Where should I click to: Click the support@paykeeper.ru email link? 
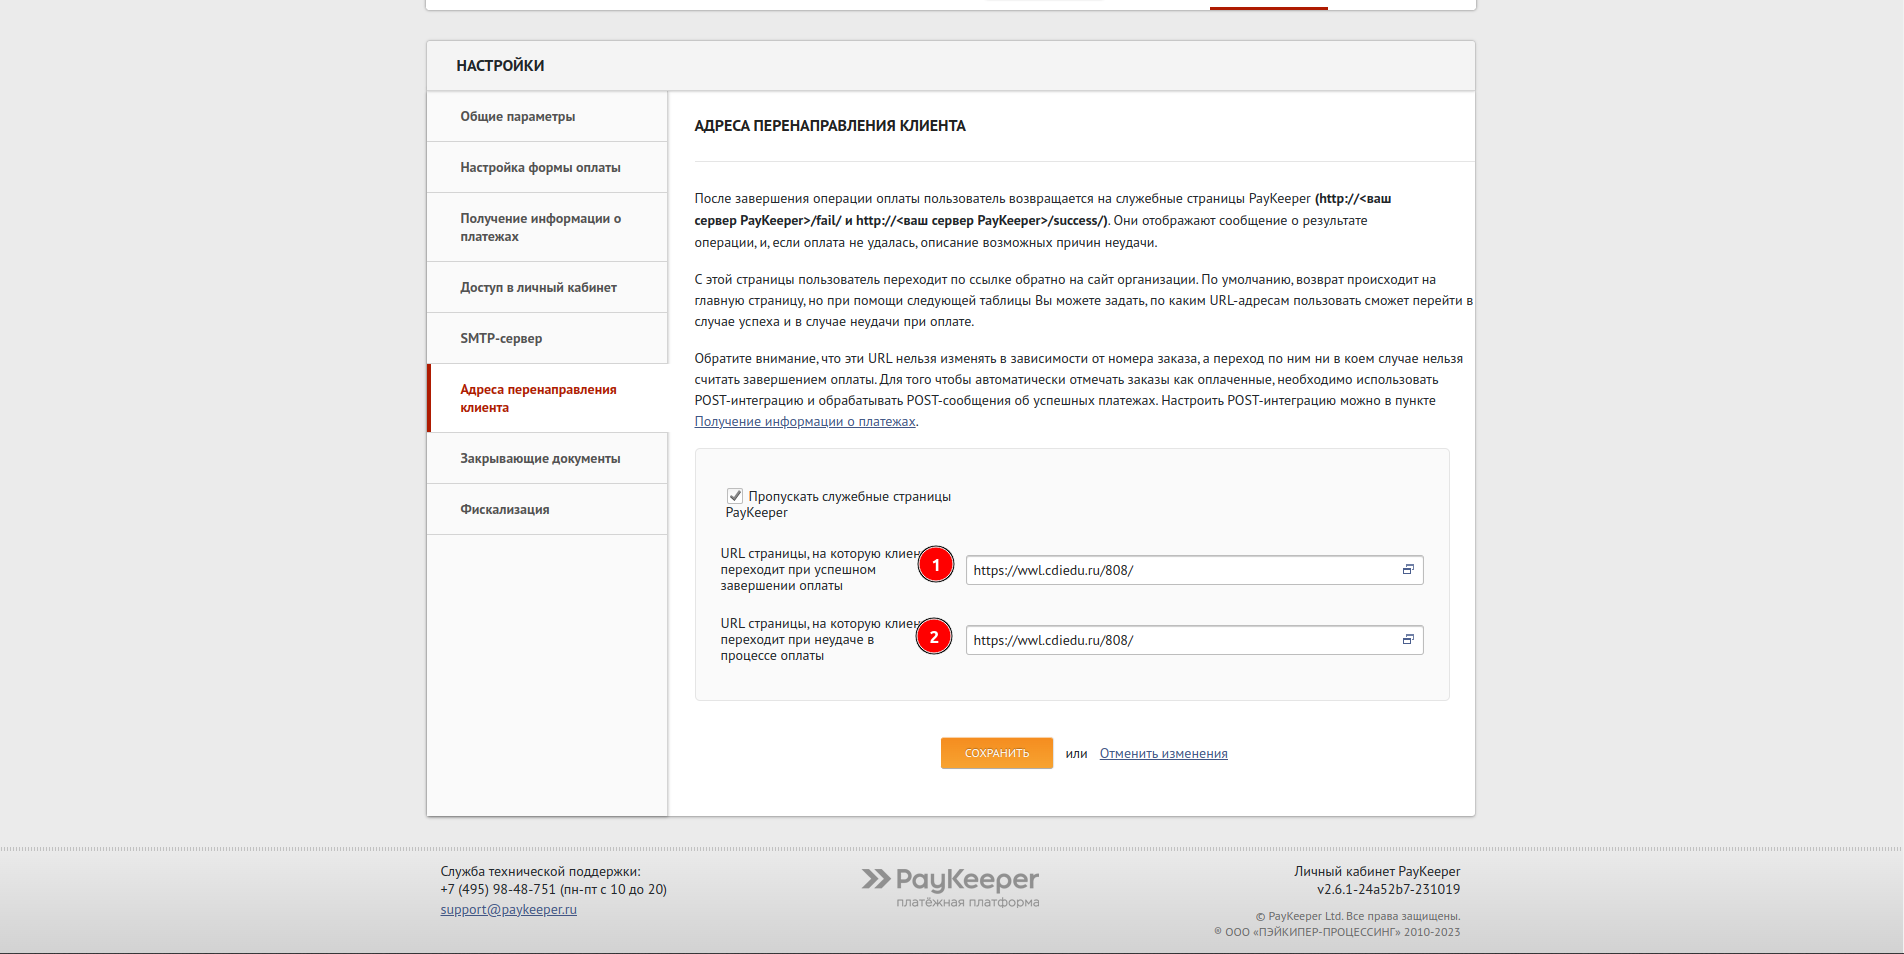coord(508,910)
